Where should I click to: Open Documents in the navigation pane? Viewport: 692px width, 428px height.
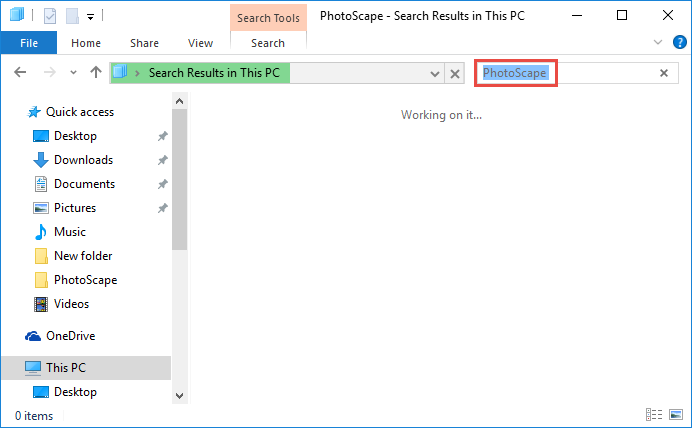click(84, 184)
